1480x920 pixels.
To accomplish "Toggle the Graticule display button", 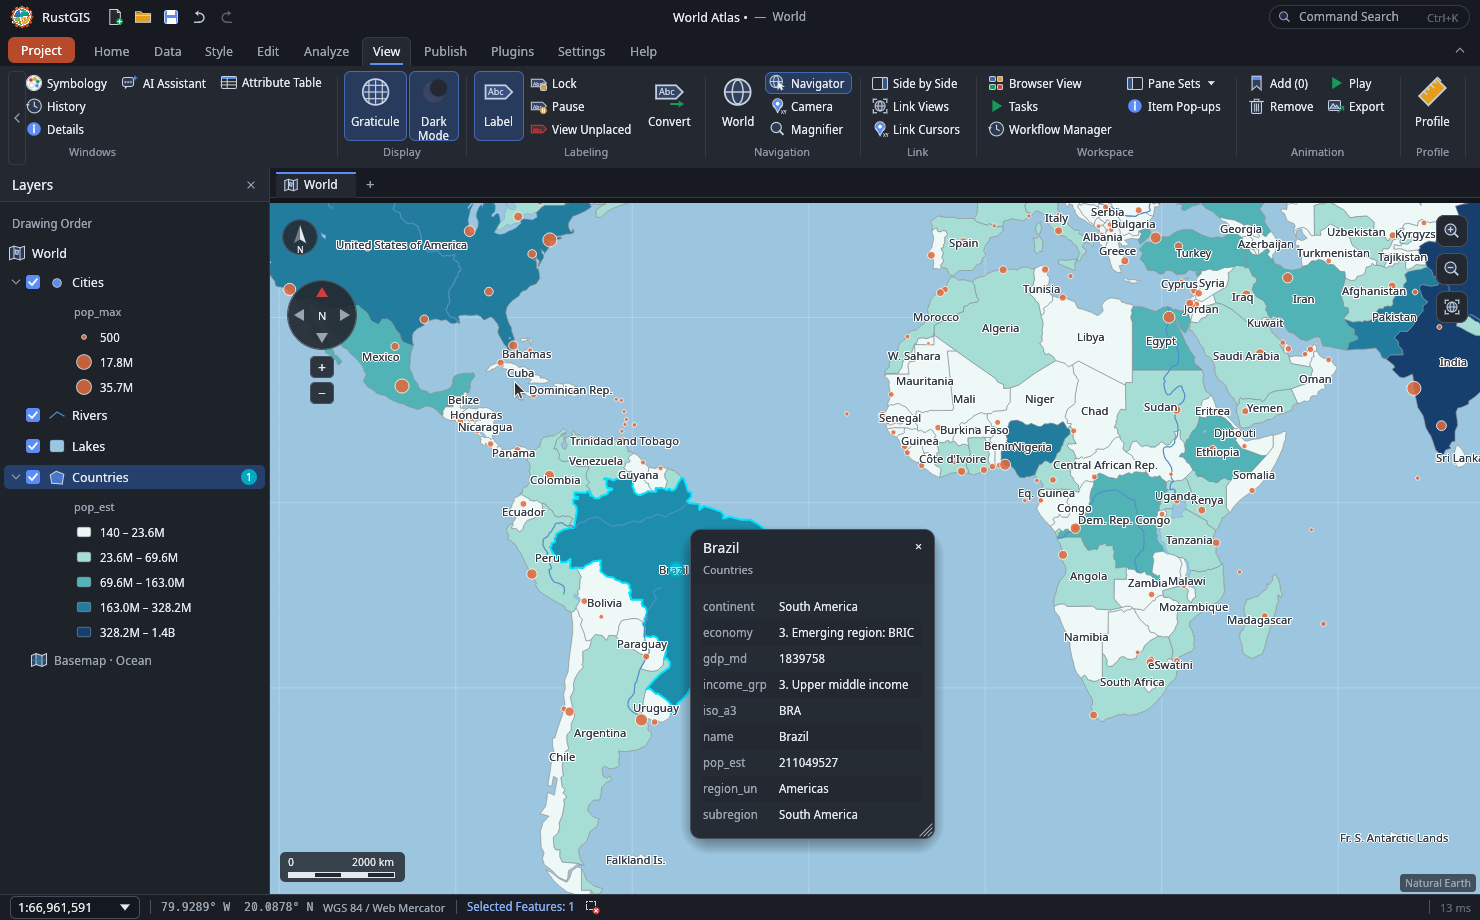I will click(x=375, y=105).
